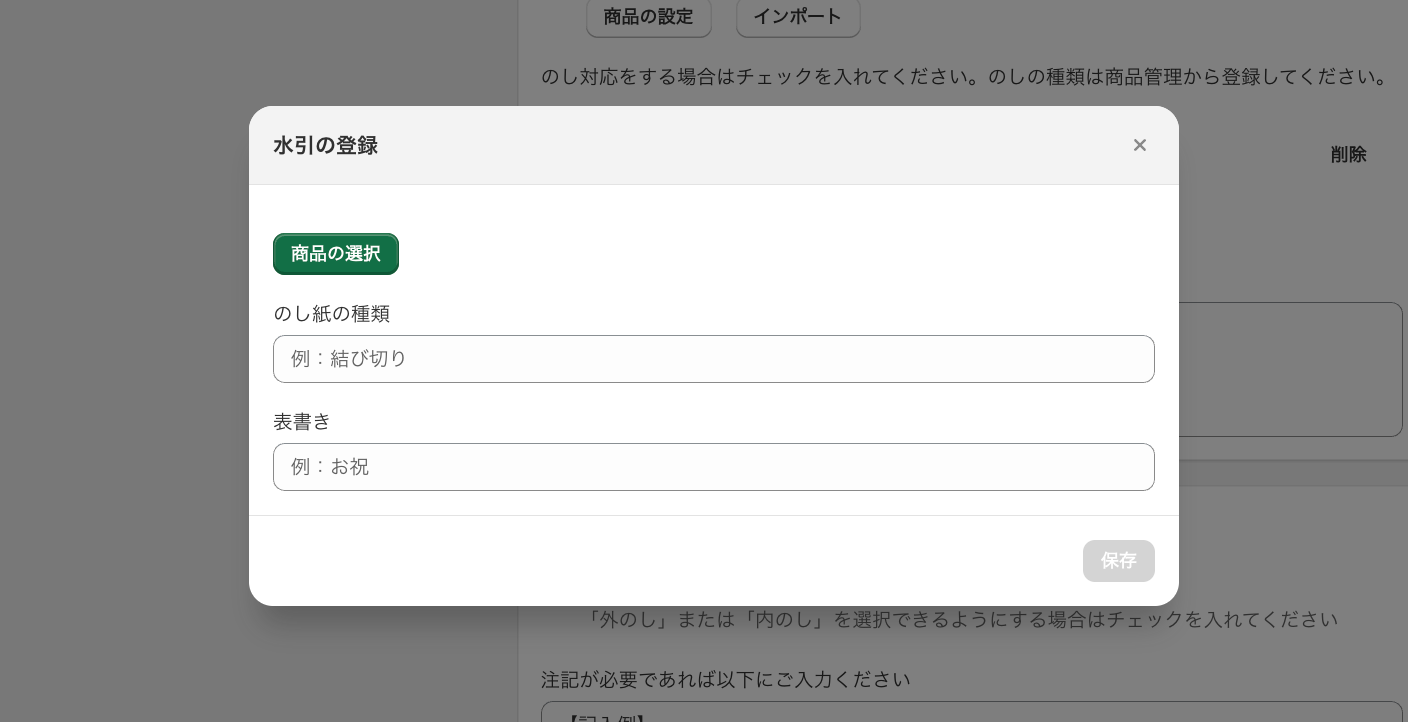Click the 注記が必要であれば以下にご入力ください label
Viewport: 1408px width, 722px height.
(x=726, y=680)
